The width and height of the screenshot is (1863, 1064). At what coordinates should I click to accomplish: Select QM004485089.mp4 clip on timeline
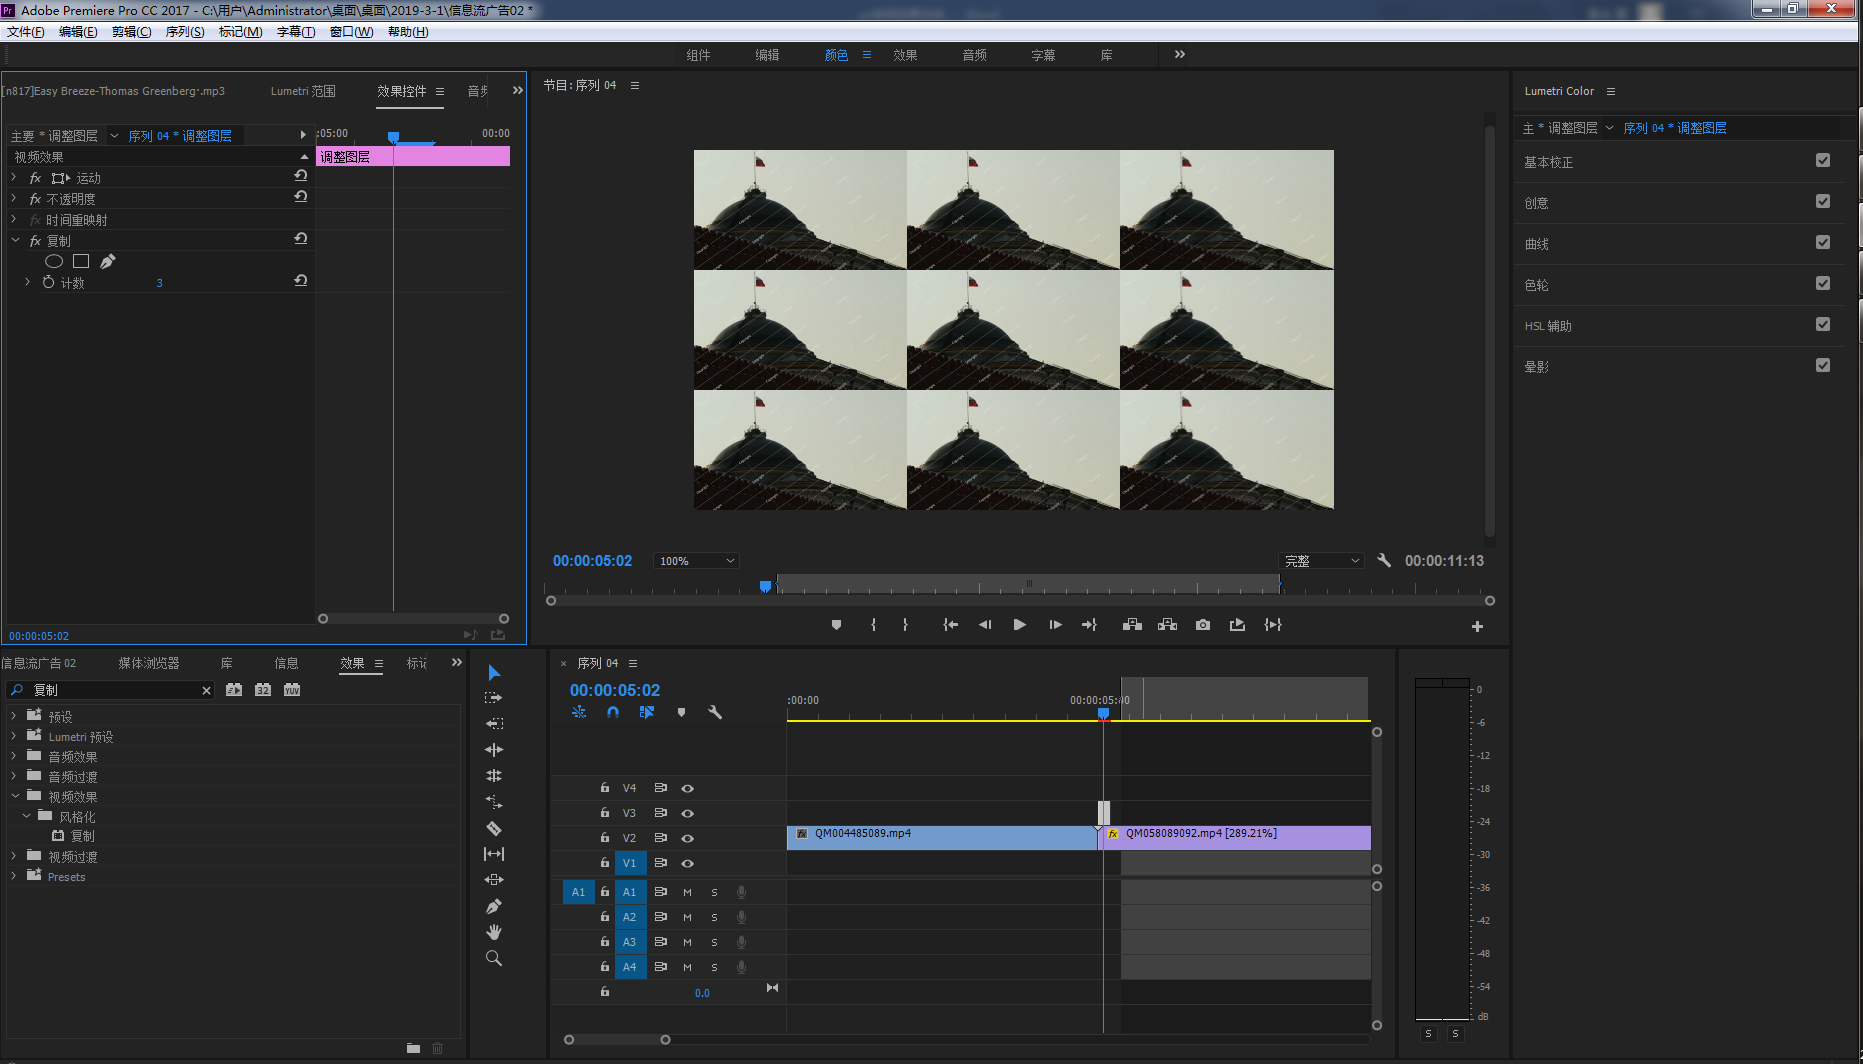942,838
